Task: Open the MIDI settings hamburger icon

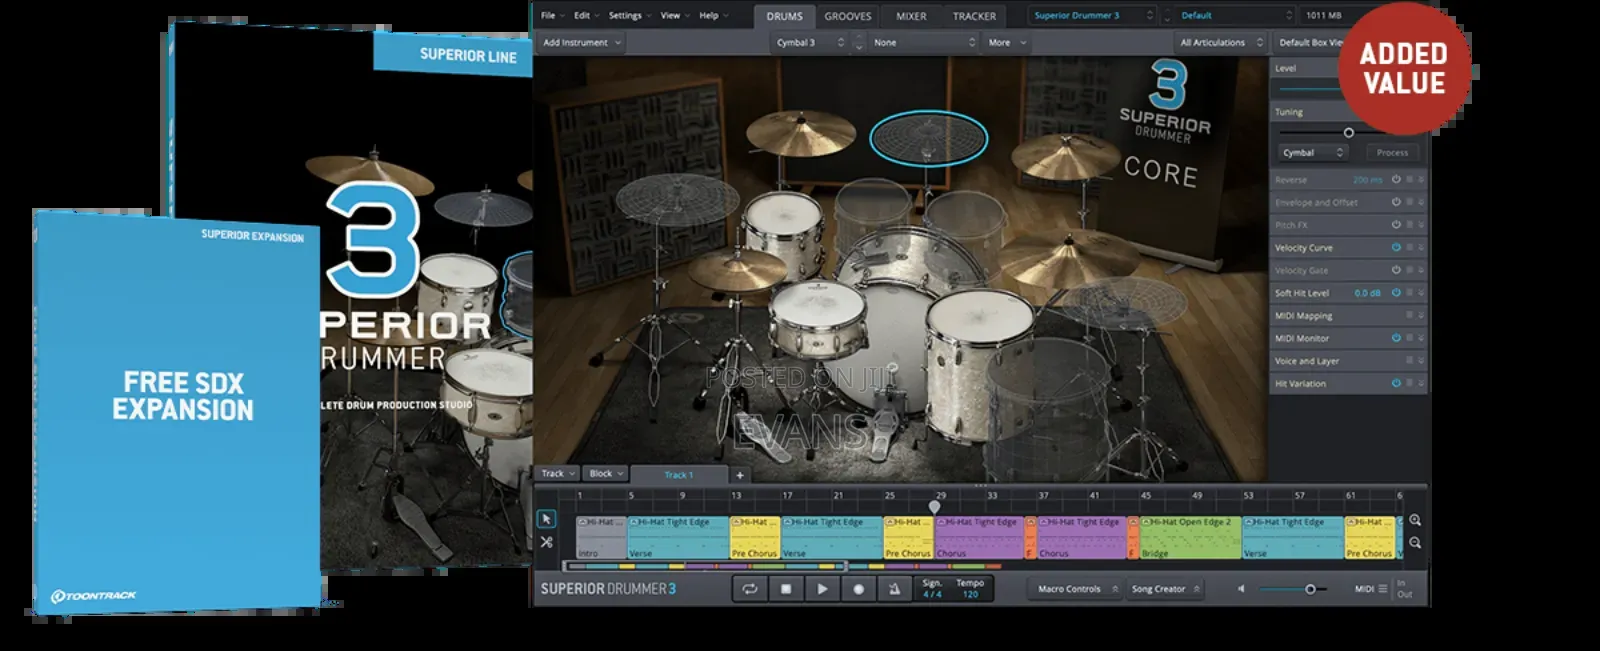Action: click(x=1383, y=589)
